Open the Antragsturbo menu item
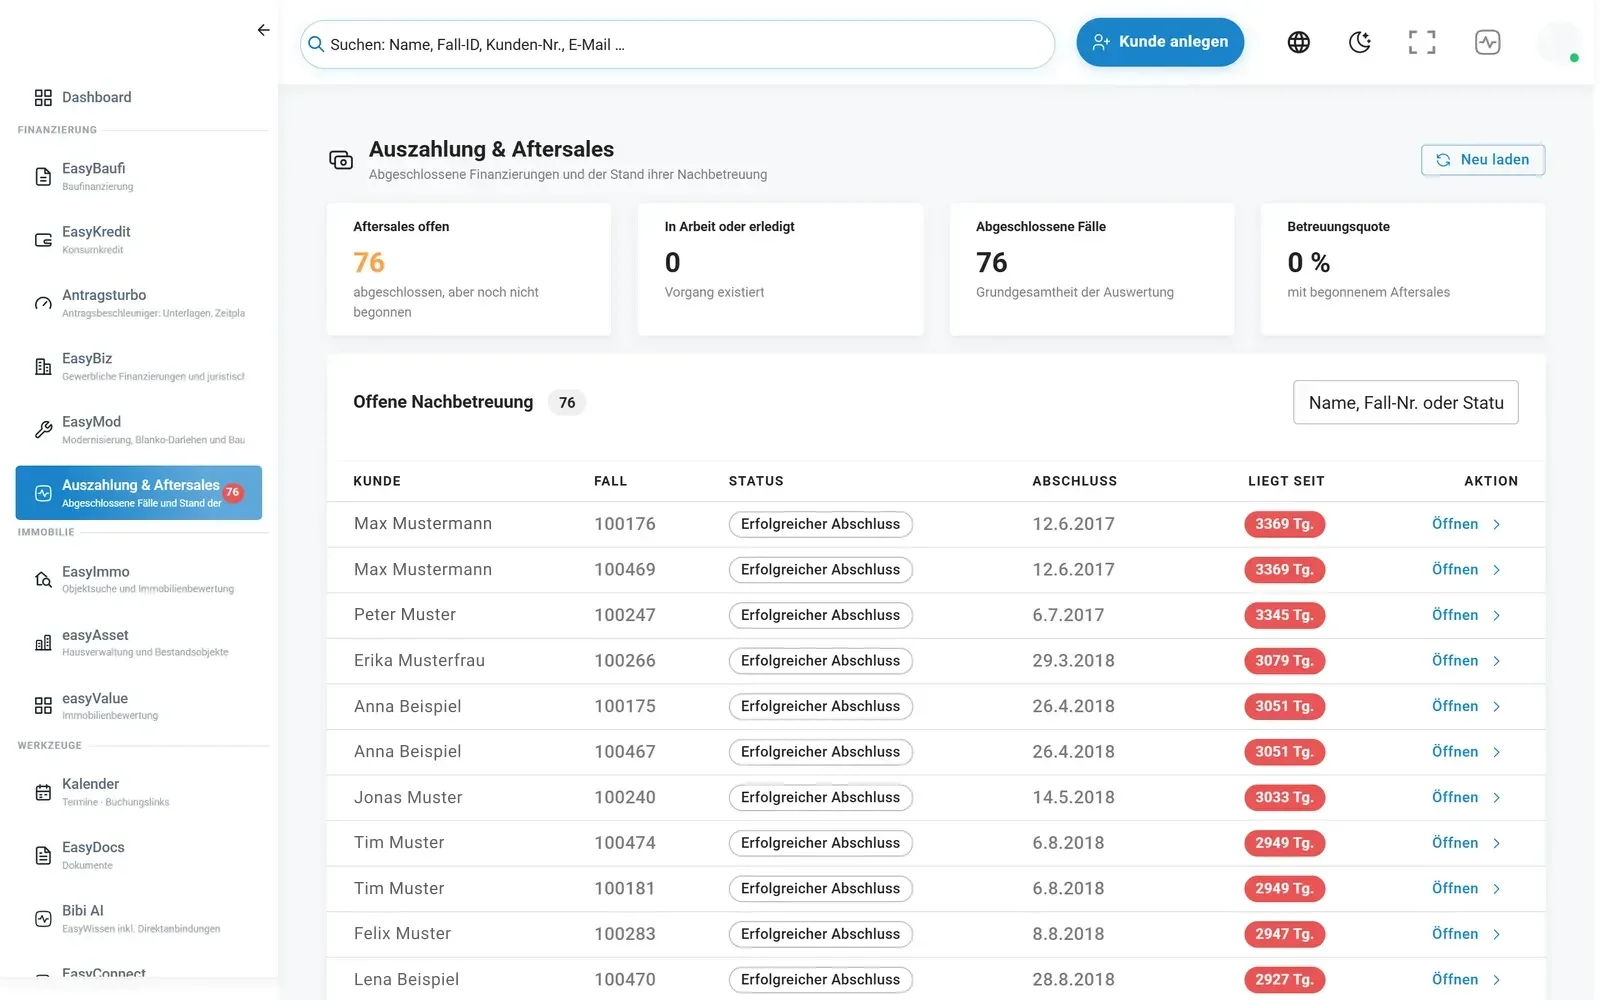 (x=139, y=303)
